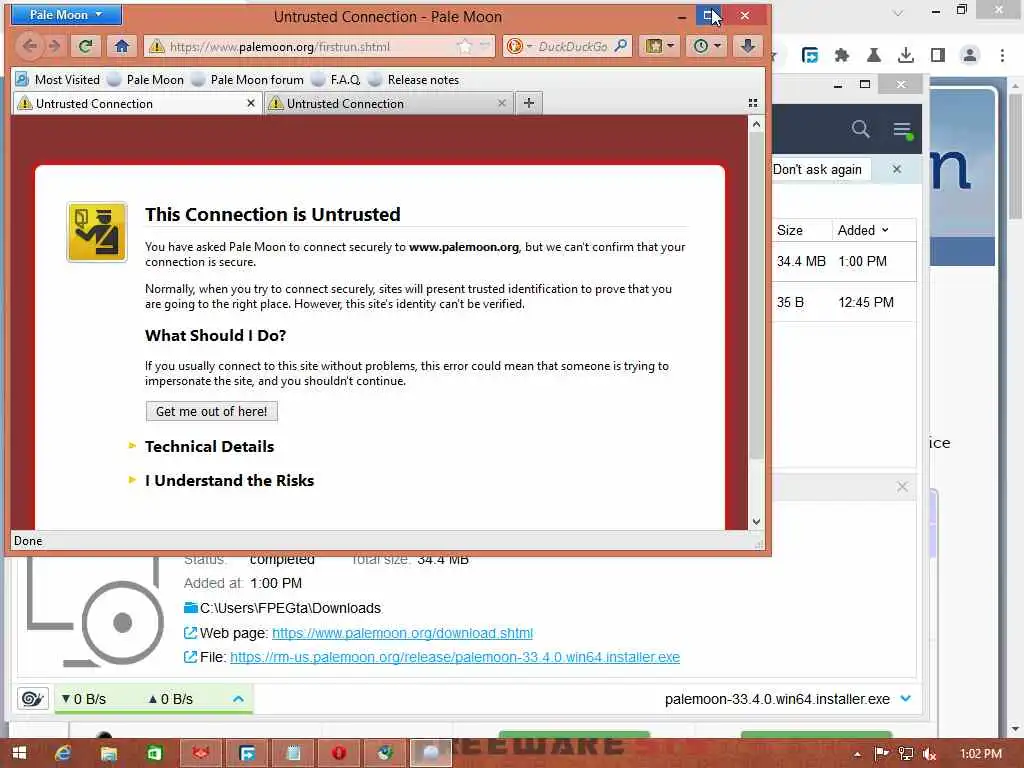The height and width of the screenshot is (768, 1024).
Task: Close the download details panel
Action: (x=902, y=487)
